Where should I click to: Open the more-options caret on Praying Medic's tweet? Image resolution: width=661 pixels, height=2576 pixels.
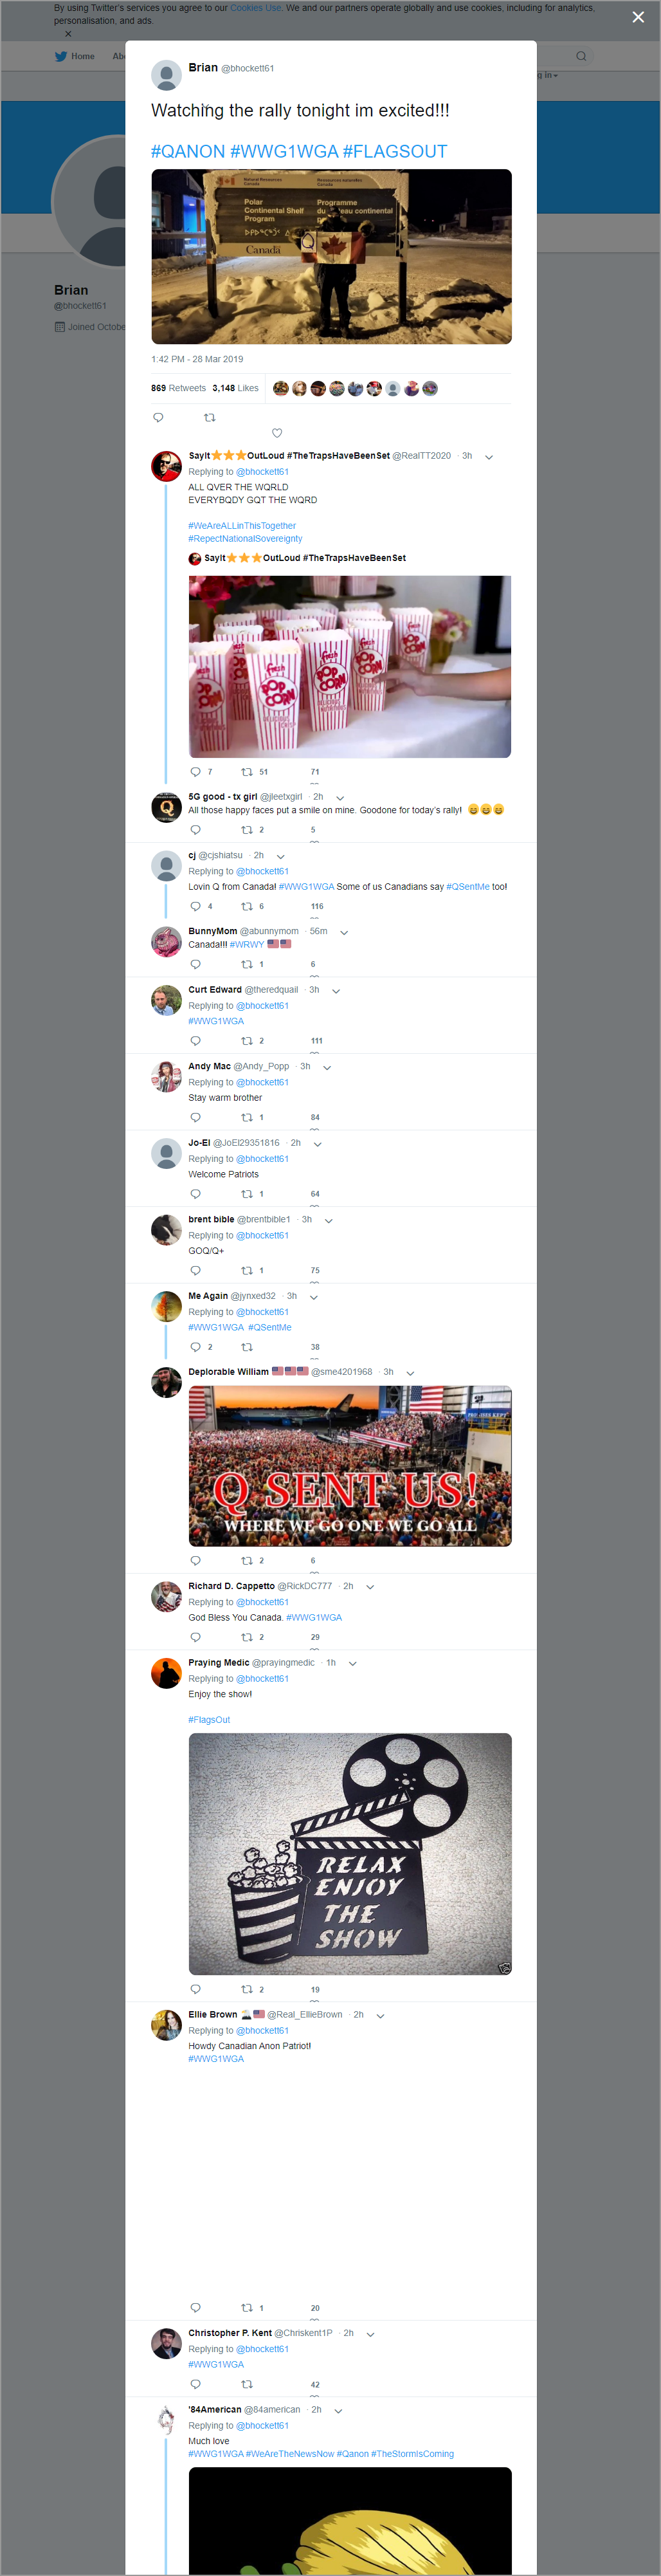point(353,1664)
